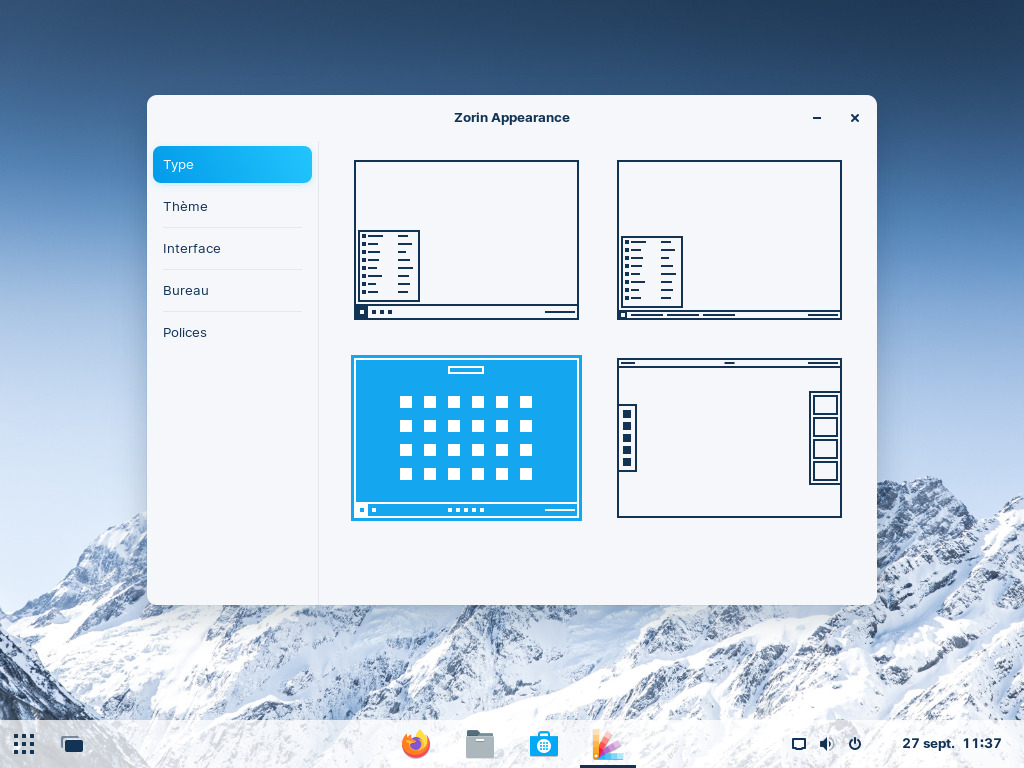
Task: Open the Bureau settings section
Action: click(x=232, y=291)
